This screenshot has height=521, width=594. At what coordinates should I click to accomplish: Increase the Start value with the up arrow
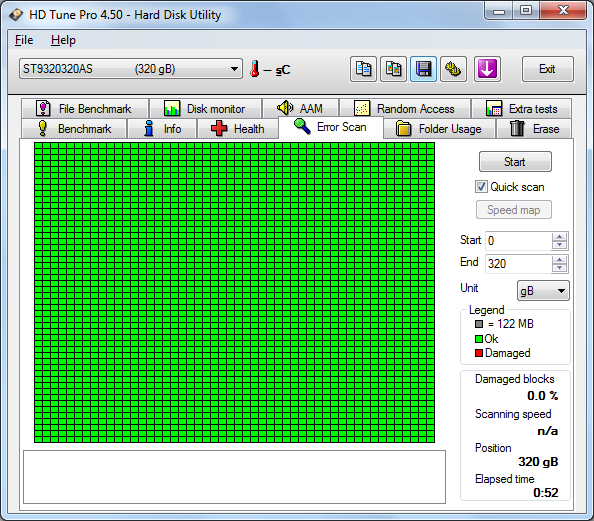coord(559,237)
